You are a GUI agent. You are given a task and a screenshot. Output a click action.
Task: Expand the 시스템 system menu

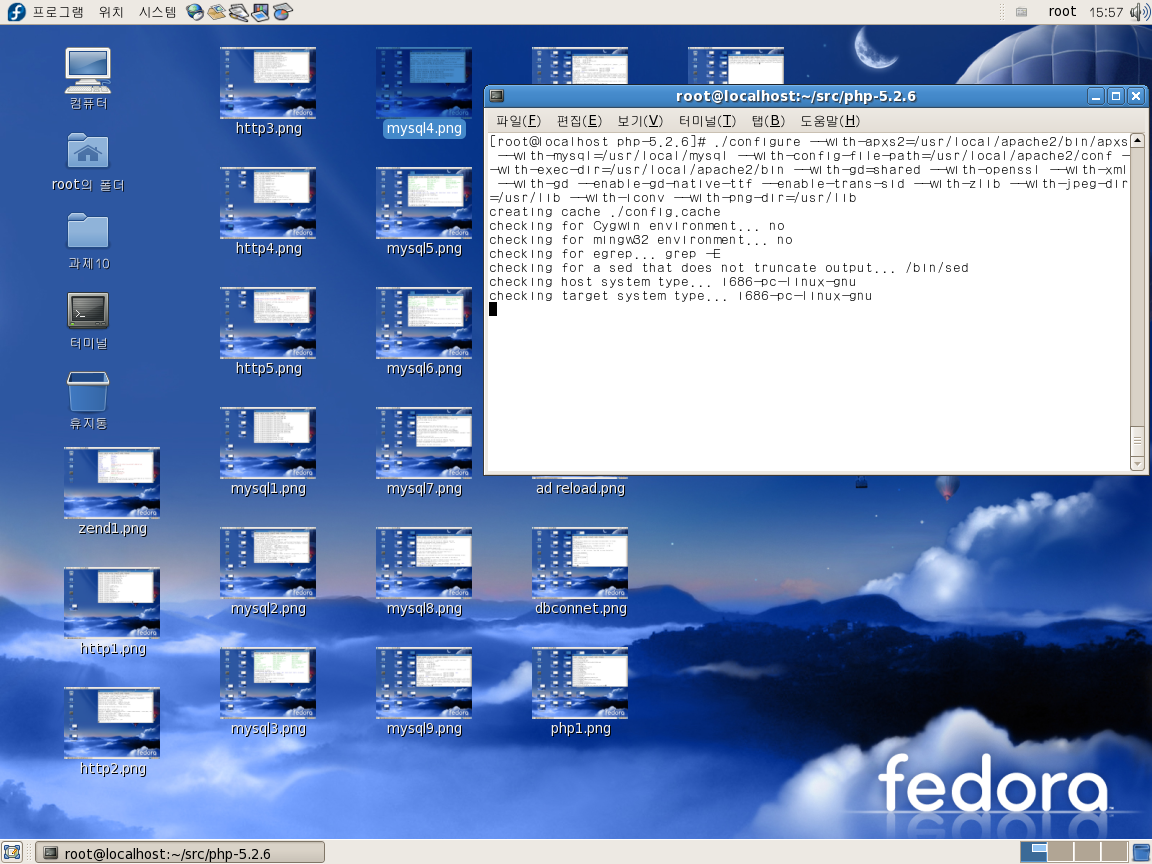157,12
